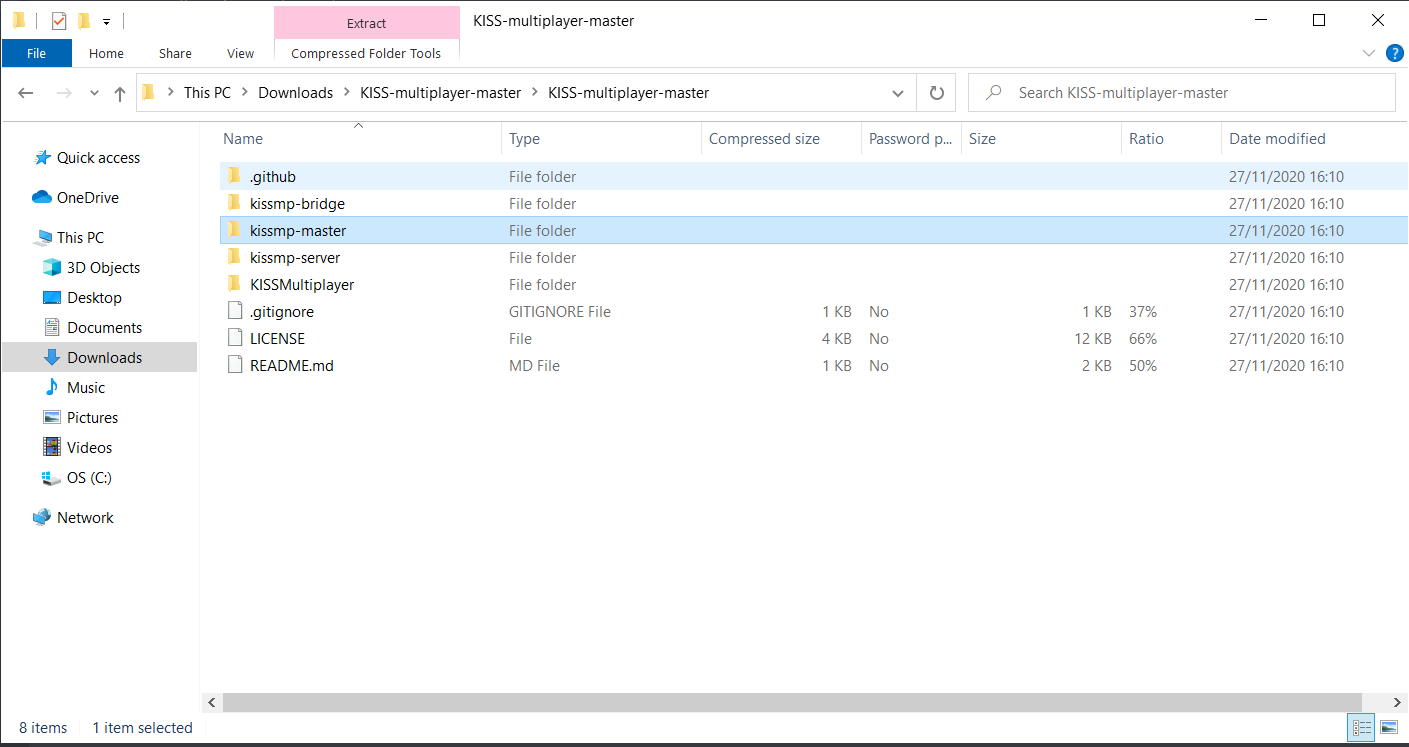Click the Pictures icon in sidebar
This screenshot has height=747, width=1409.
point(52,418)
